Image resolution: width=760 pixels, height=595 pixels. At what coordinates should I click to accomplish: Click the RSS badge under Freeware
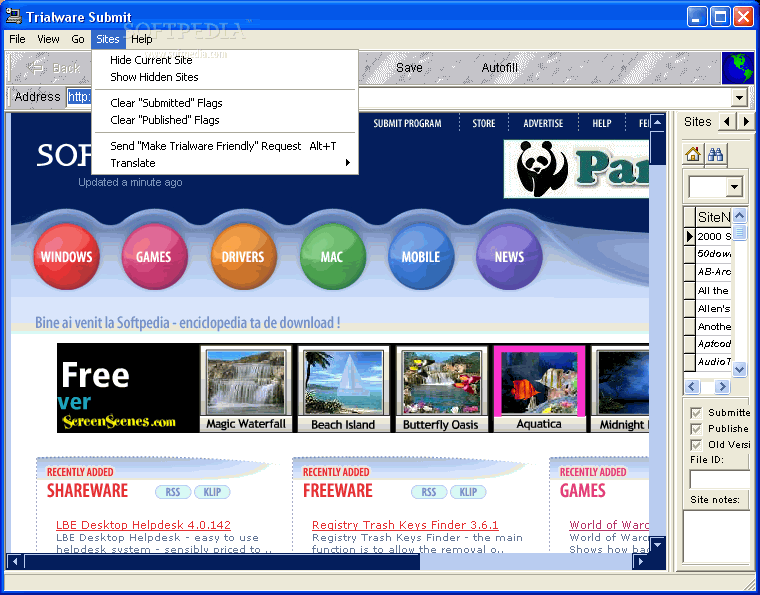click(429, 492)
